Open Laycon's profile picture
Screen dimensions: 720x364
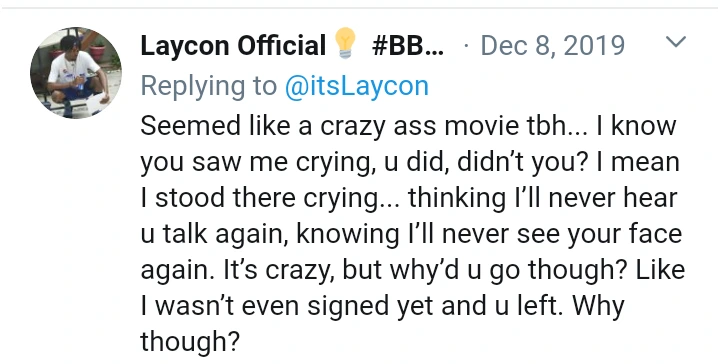click(x=76, y=73)
